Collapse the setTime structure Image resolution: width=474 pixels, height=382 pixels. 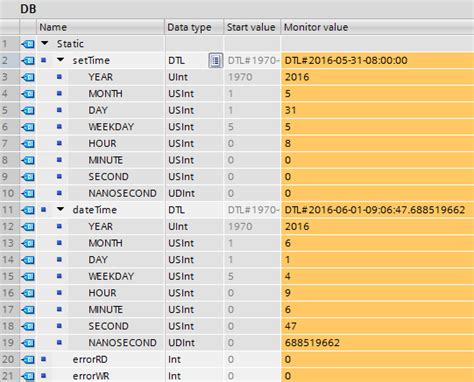(x=60, y=60)
